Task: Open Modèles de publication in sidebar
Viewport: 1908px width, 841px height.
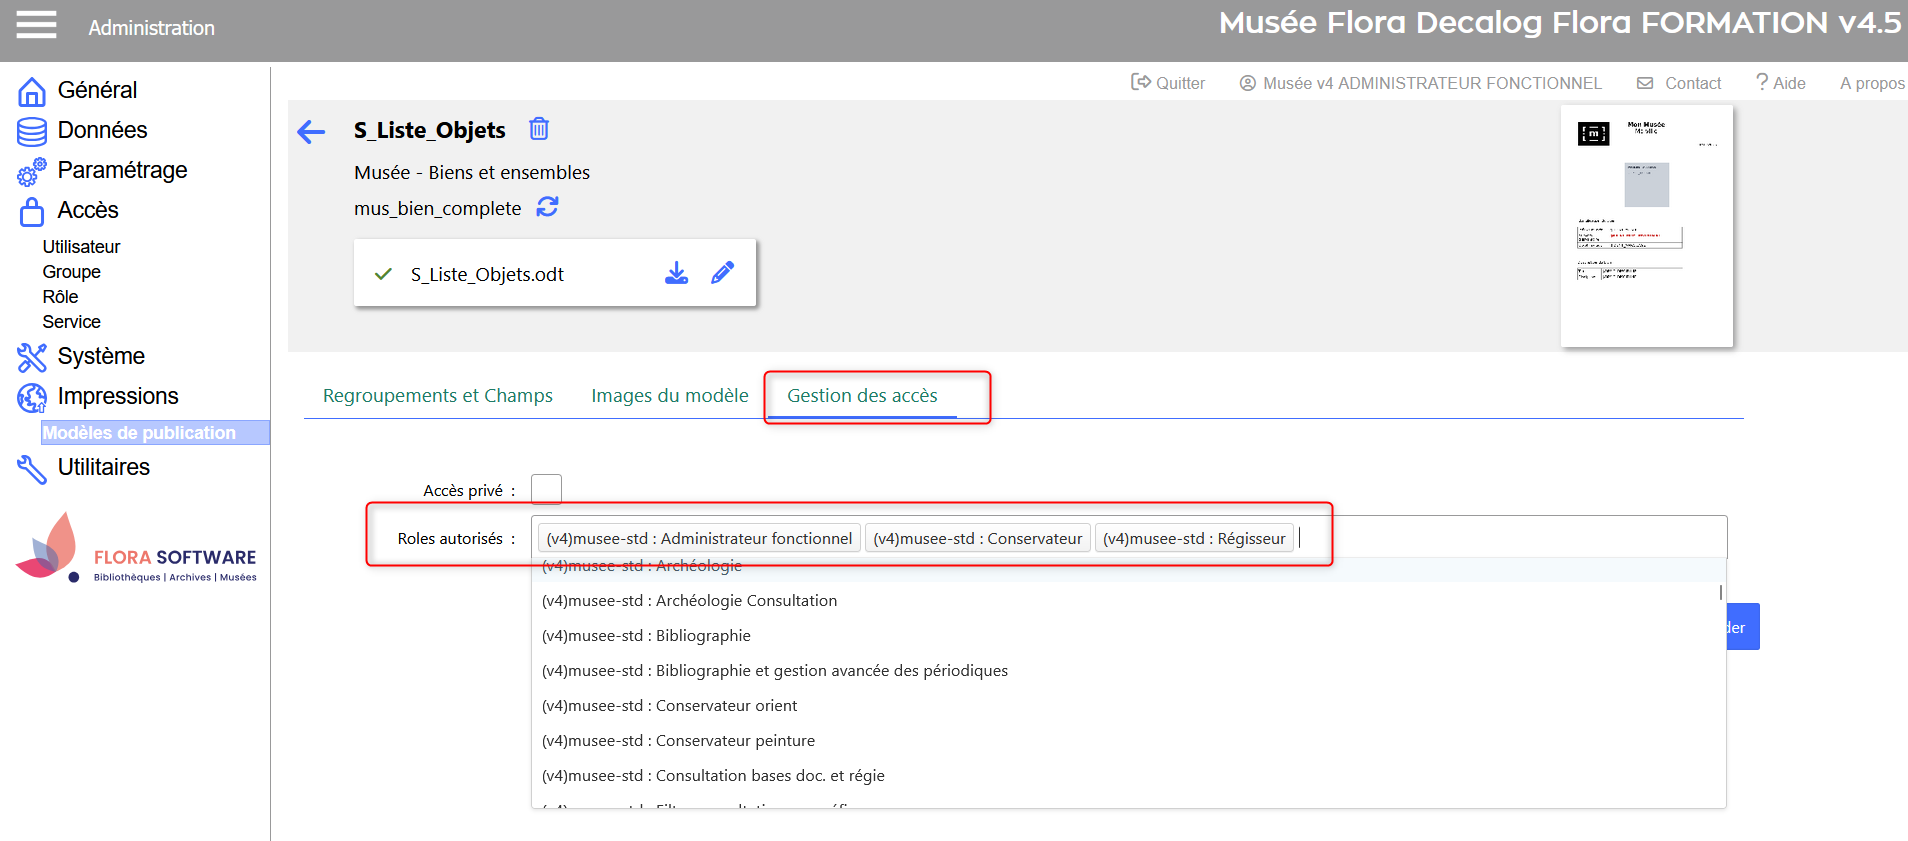Action: pyautogui.click(x=139, y=433)
